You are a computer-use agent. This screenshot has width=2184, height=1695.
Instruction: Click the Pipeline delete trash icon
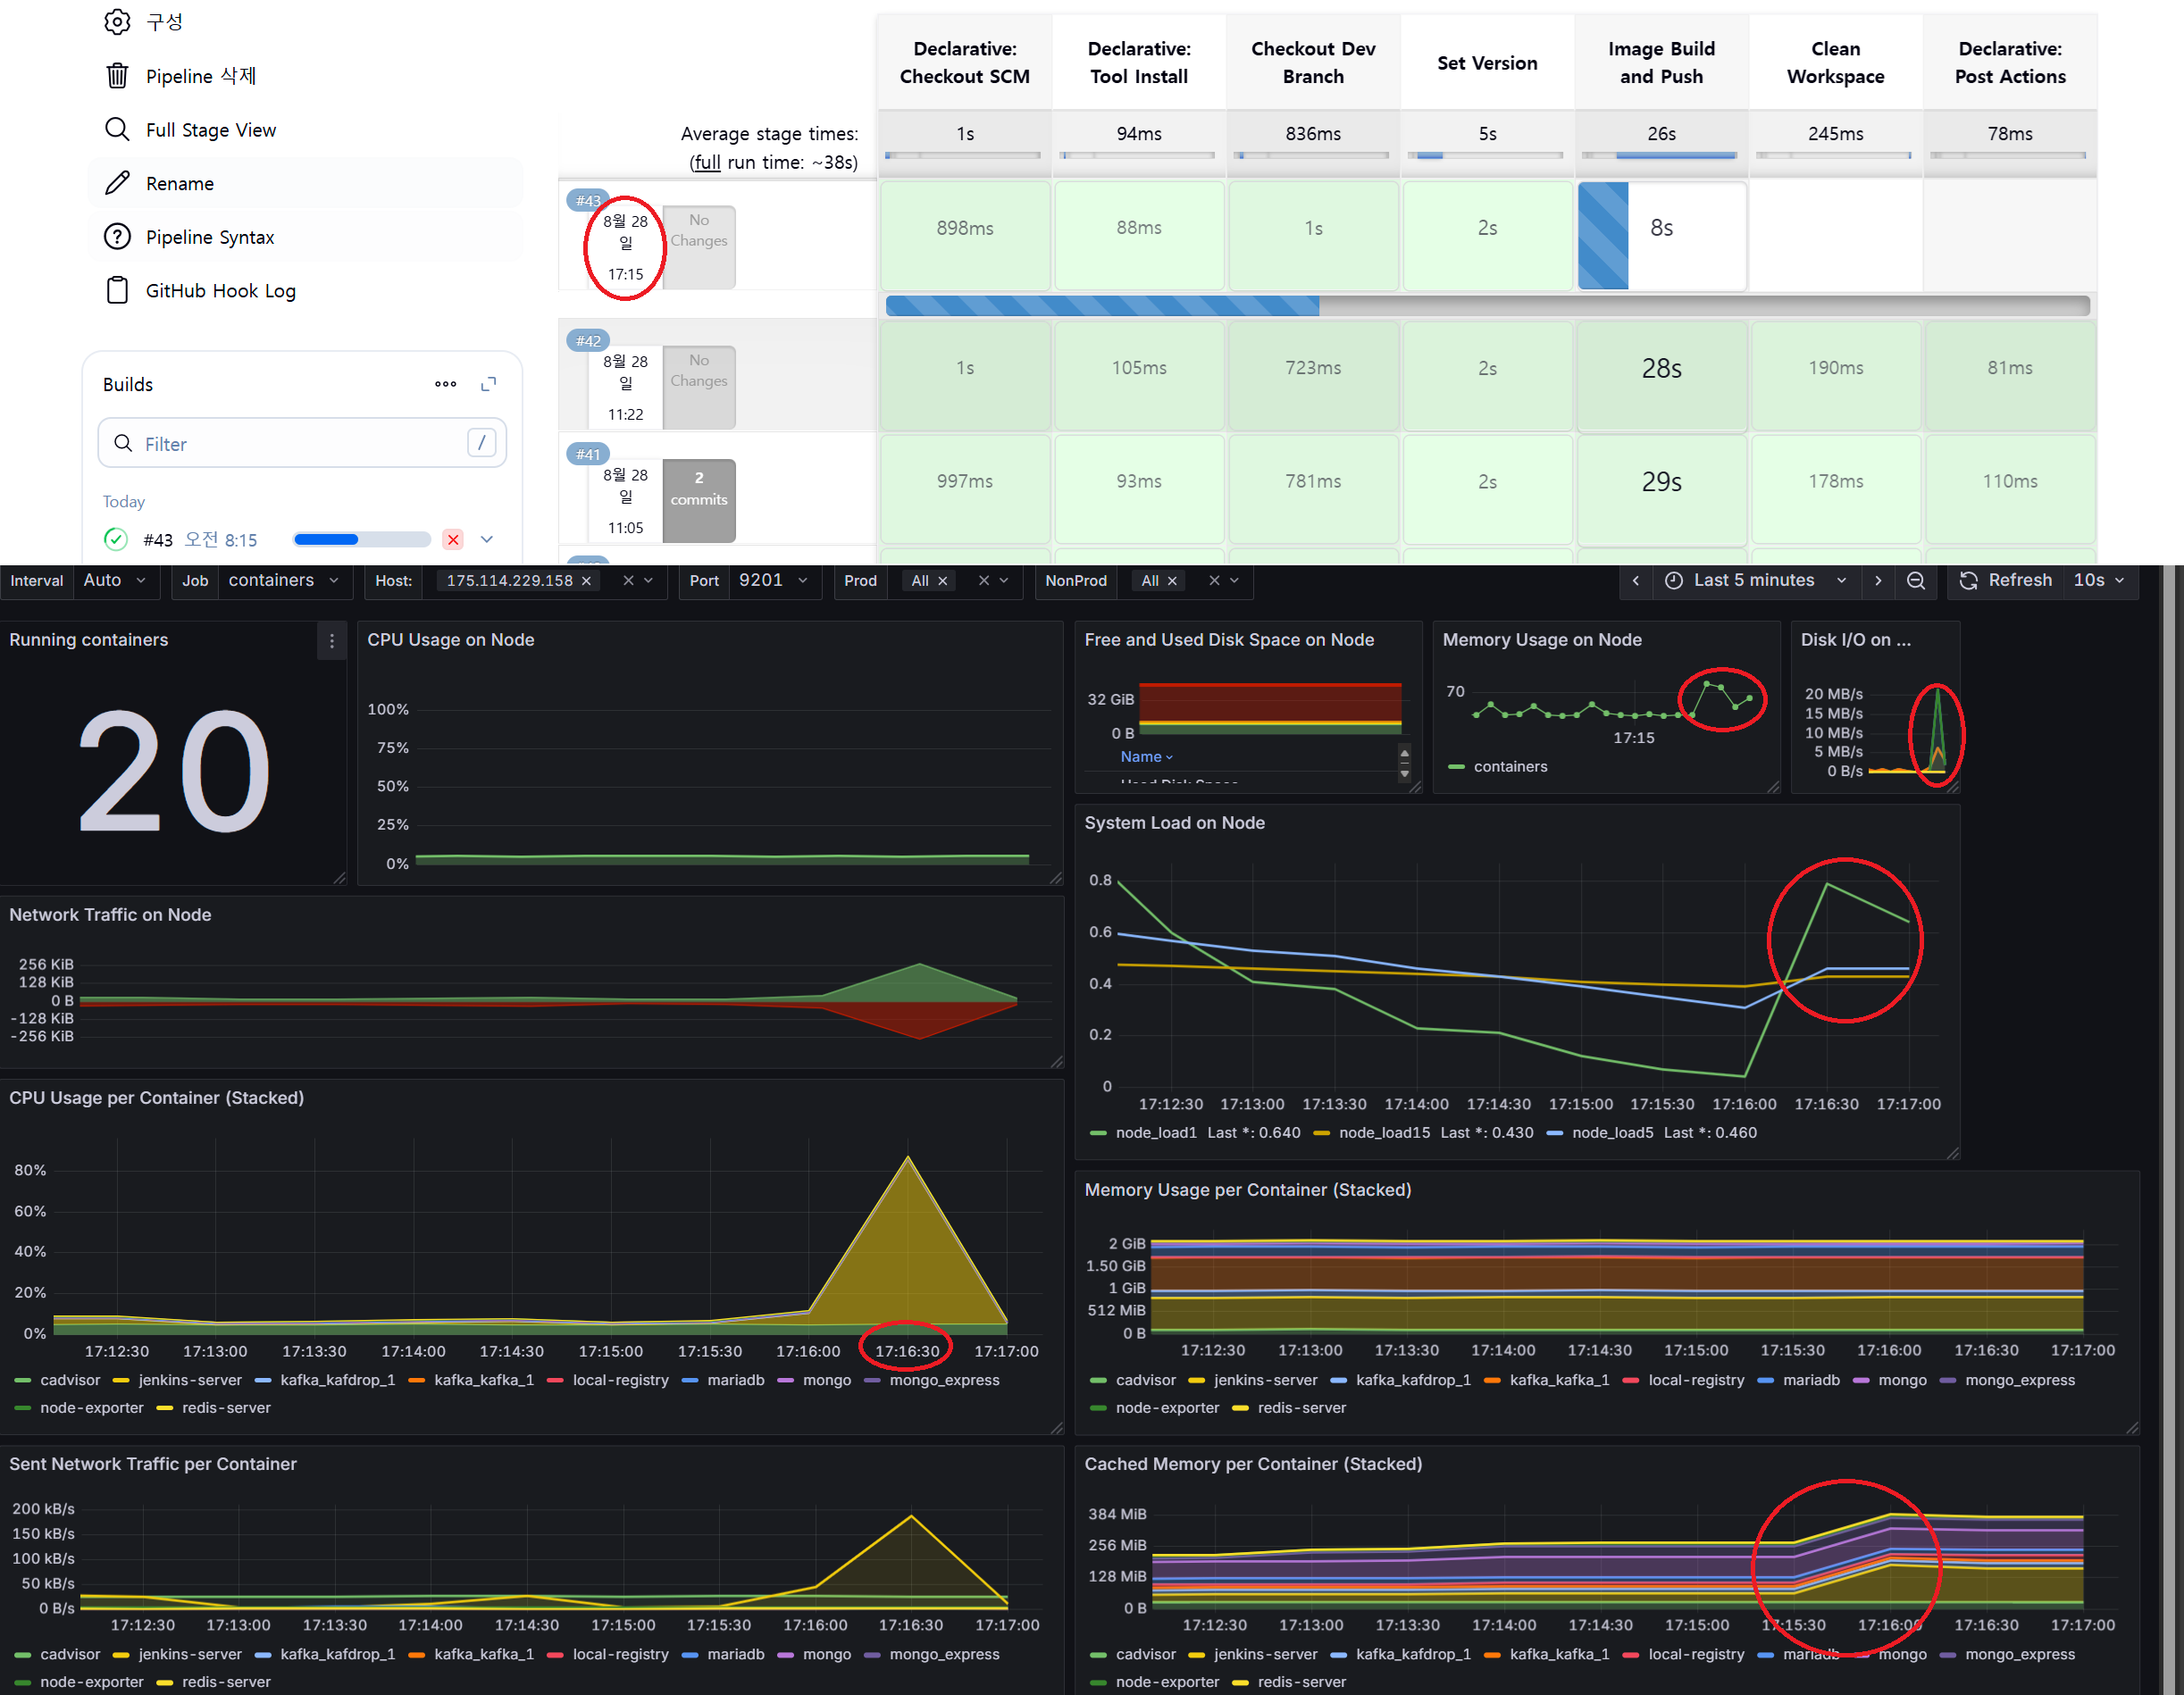tap(117, 76)
